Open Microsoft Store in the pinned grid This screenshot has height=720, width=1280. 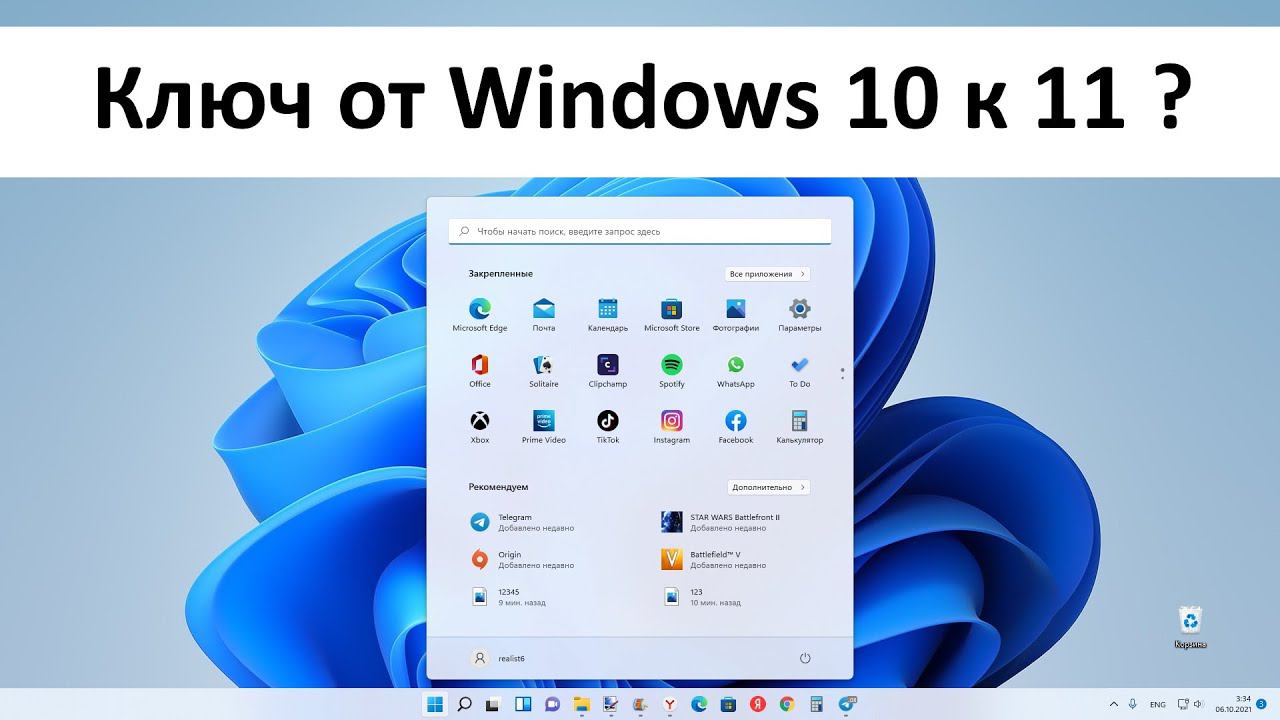click(672, 314)
